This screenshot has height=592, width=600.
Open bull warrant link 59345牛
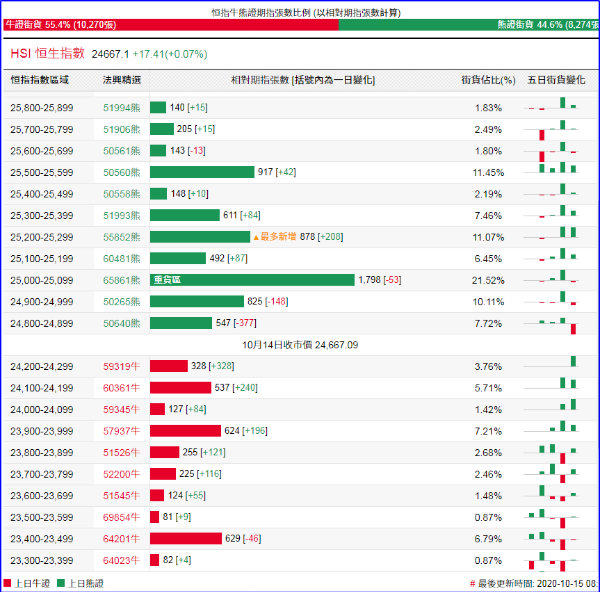(x=121, y=409)
